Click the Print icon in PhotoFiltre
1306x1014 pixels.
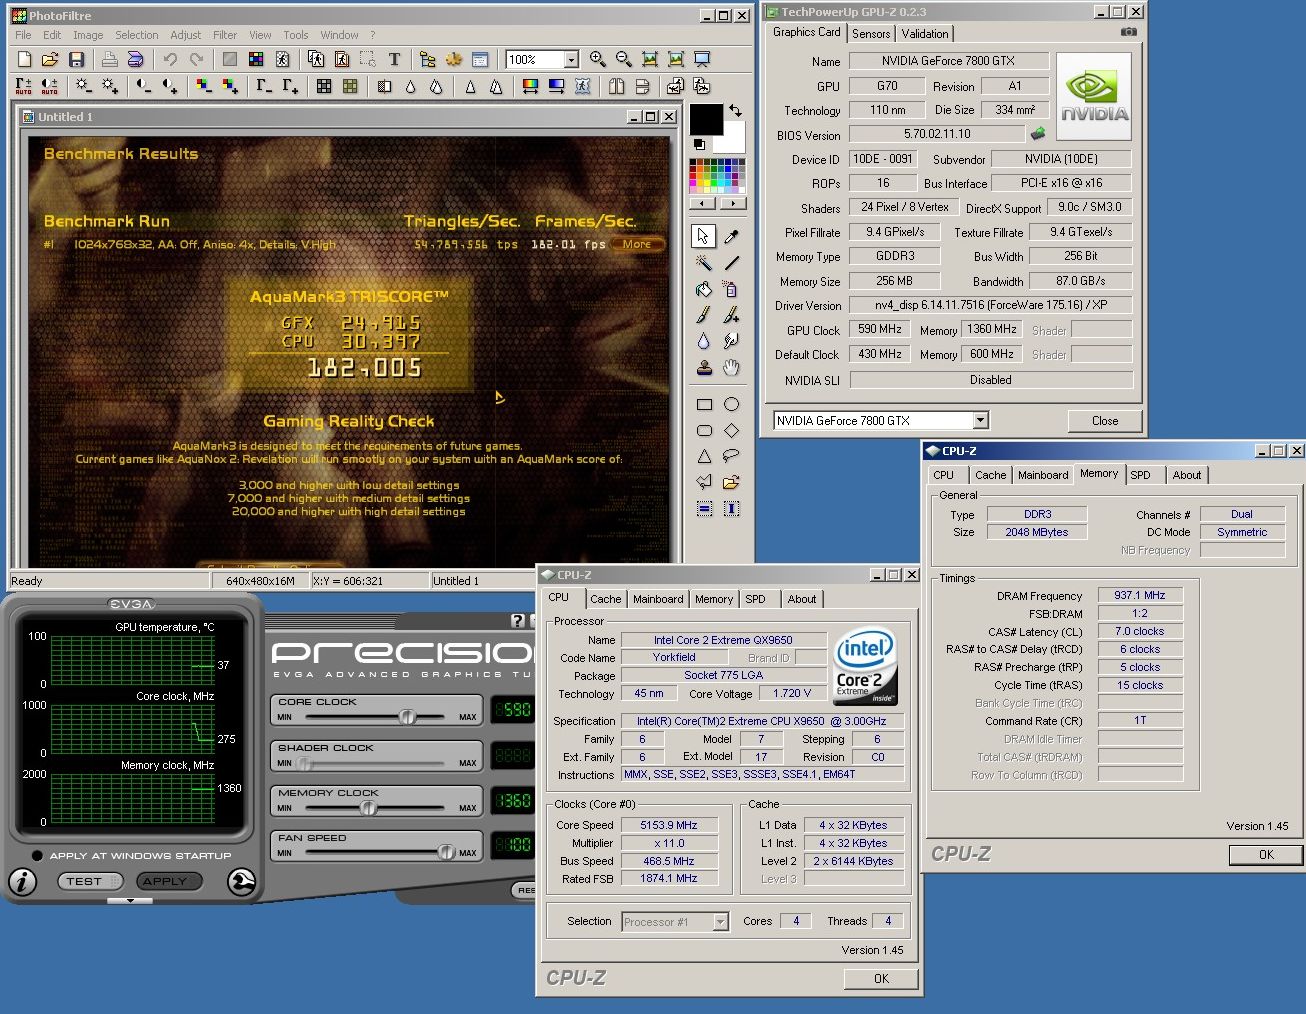tap(110, 60)
